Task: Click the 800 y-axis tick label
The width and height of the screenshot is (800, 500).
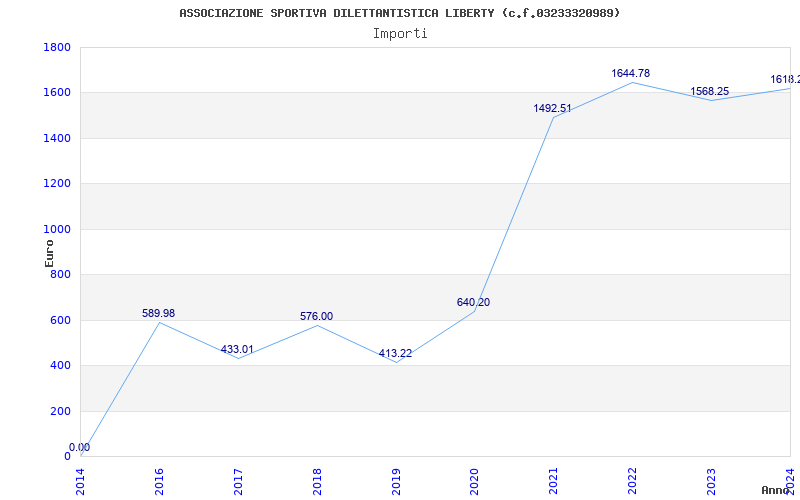Action: 61,275
